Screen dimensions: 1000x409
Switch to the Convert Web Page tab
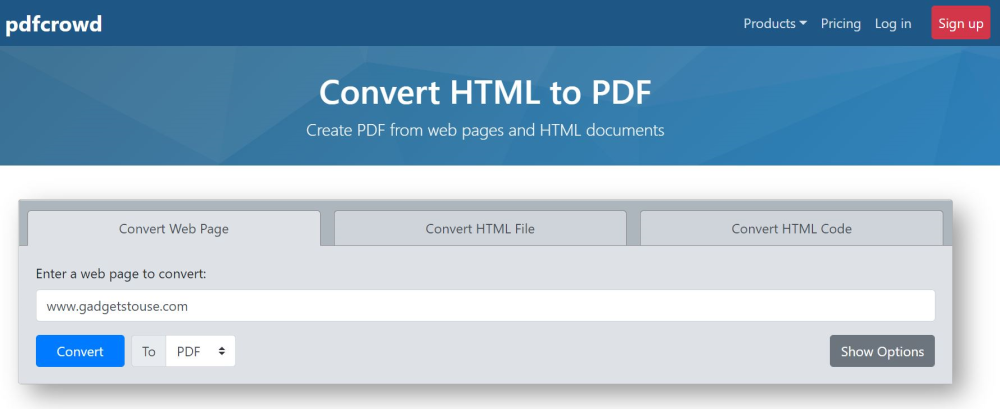[x=174, y=228]
